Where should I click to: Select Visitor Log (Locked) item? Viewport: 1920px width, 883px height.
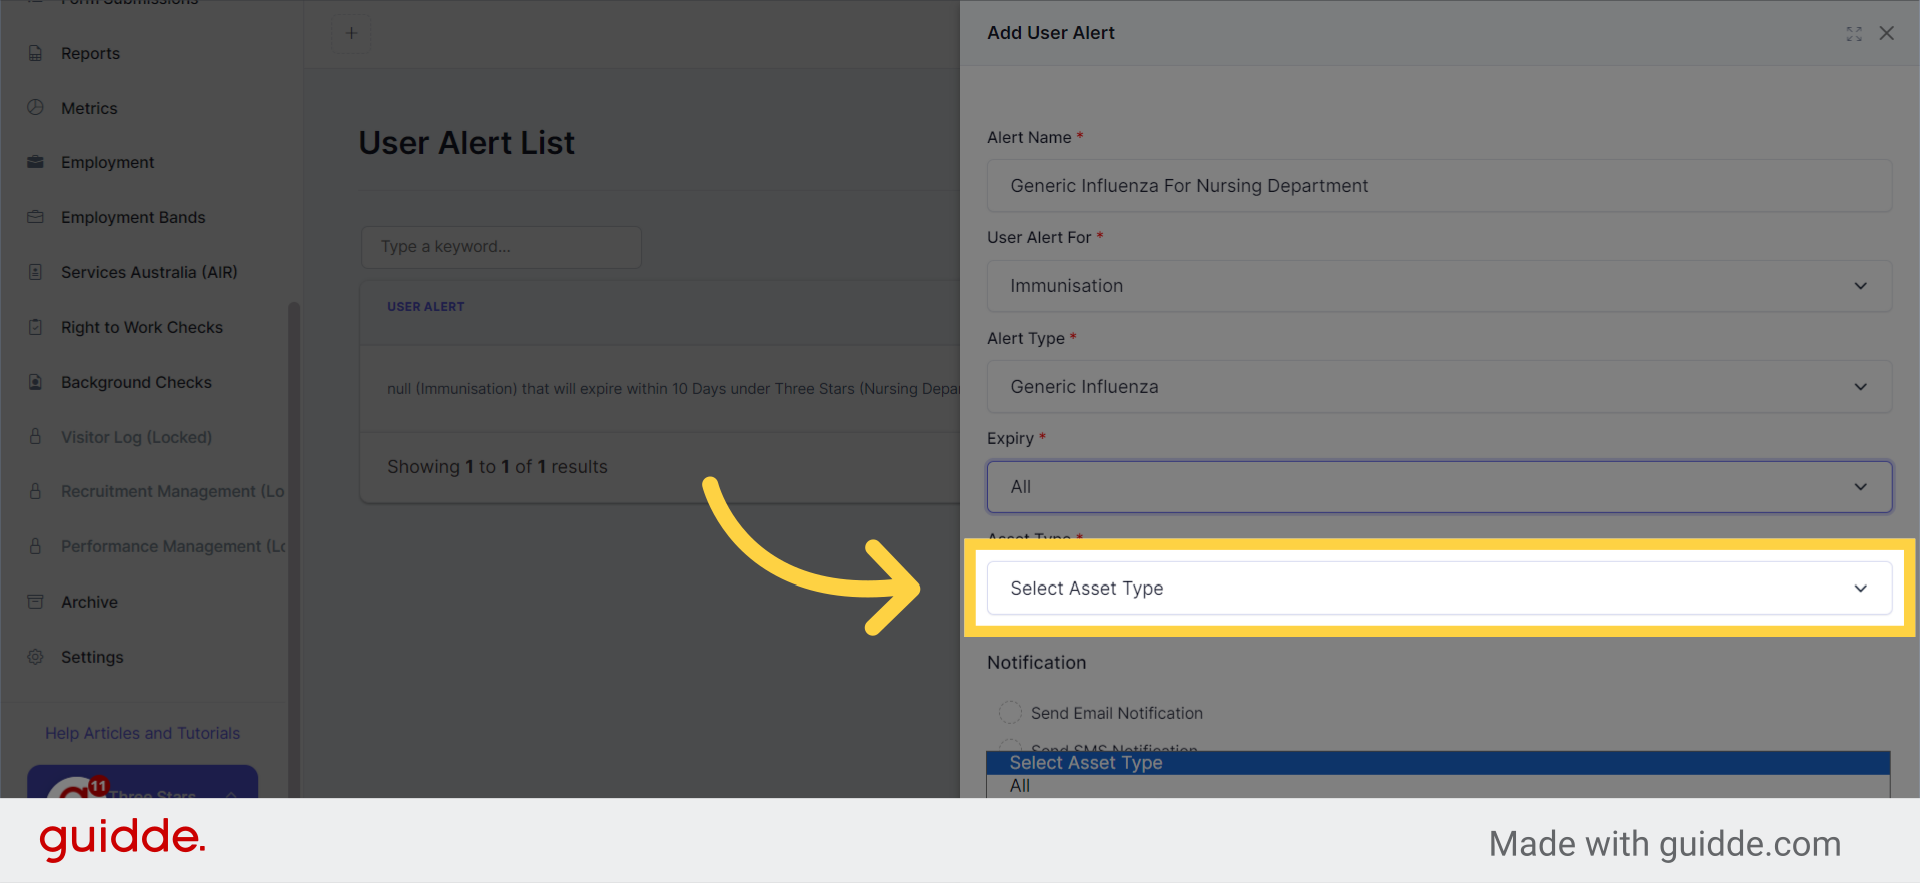(136, 437)
